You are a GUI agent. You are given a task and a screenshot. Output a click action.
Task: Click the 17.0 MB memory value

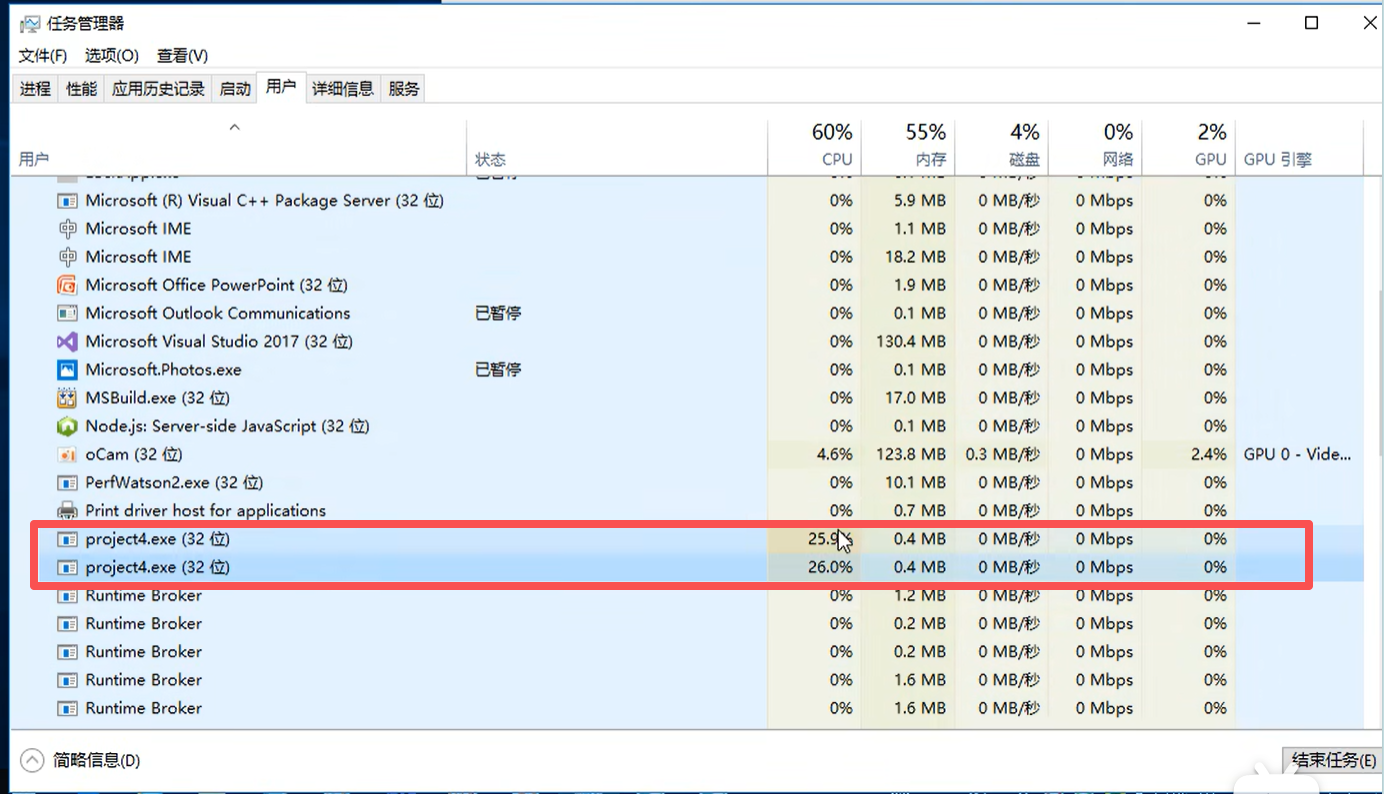tap(916, 398)
